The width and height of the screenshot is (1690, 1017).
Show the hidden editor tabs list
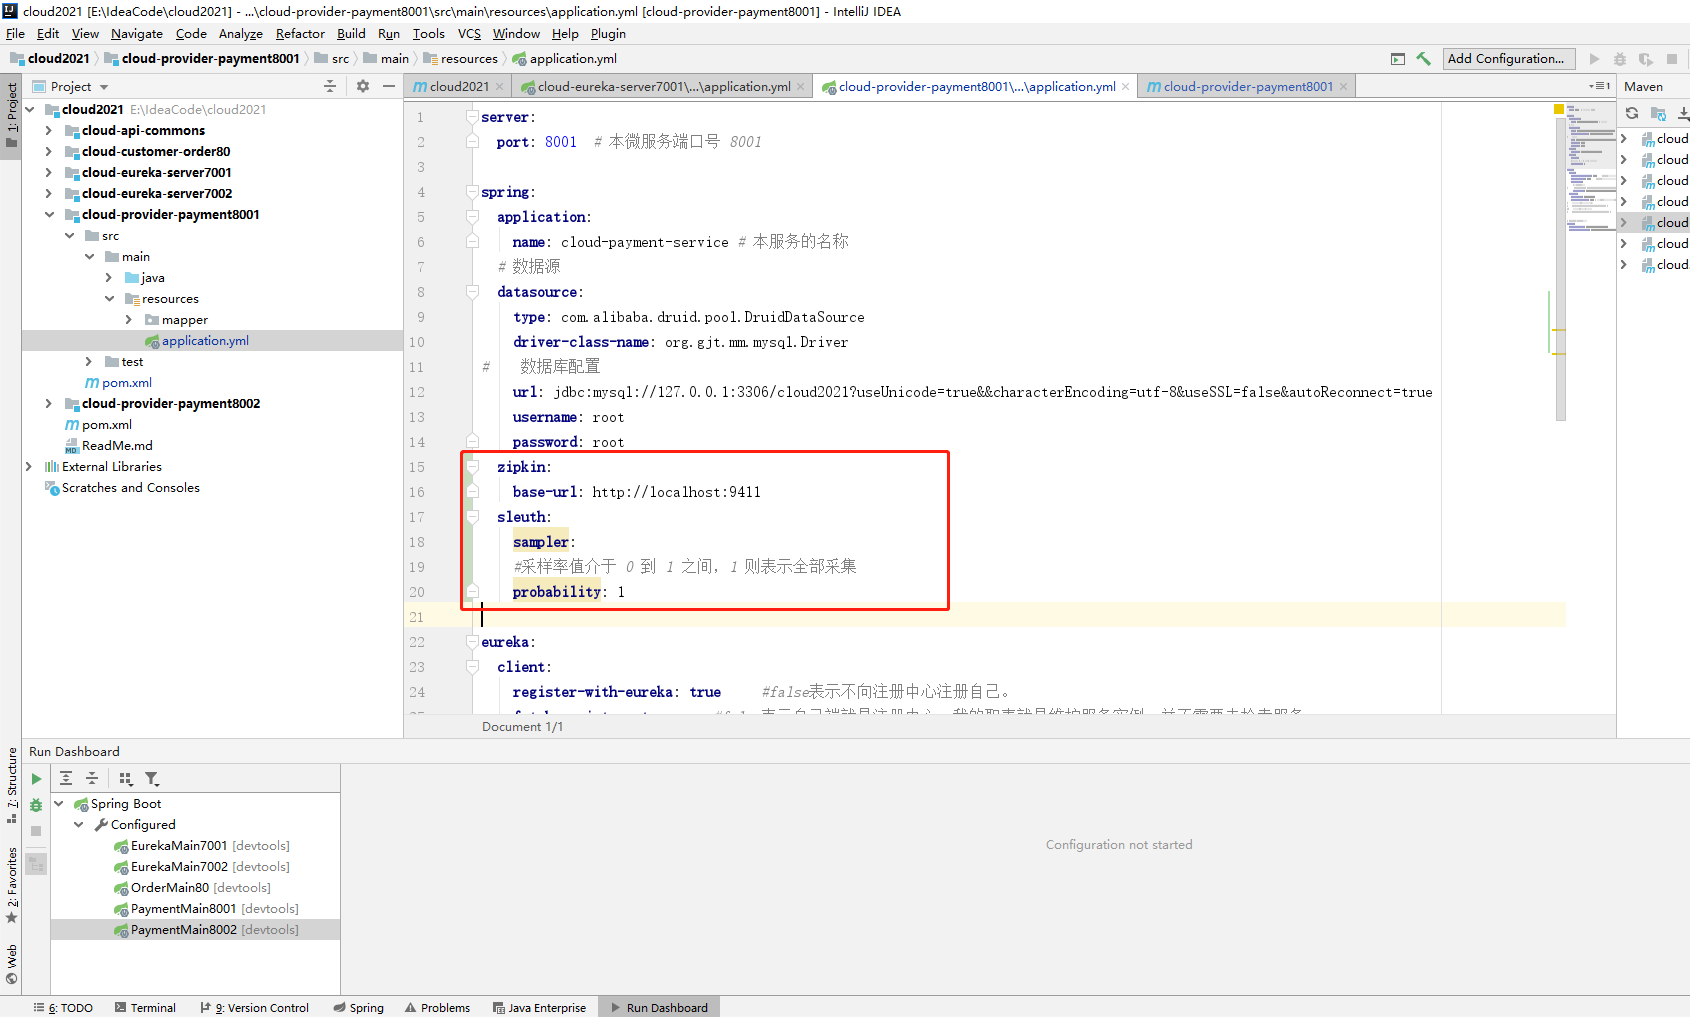click(1600, 87)
